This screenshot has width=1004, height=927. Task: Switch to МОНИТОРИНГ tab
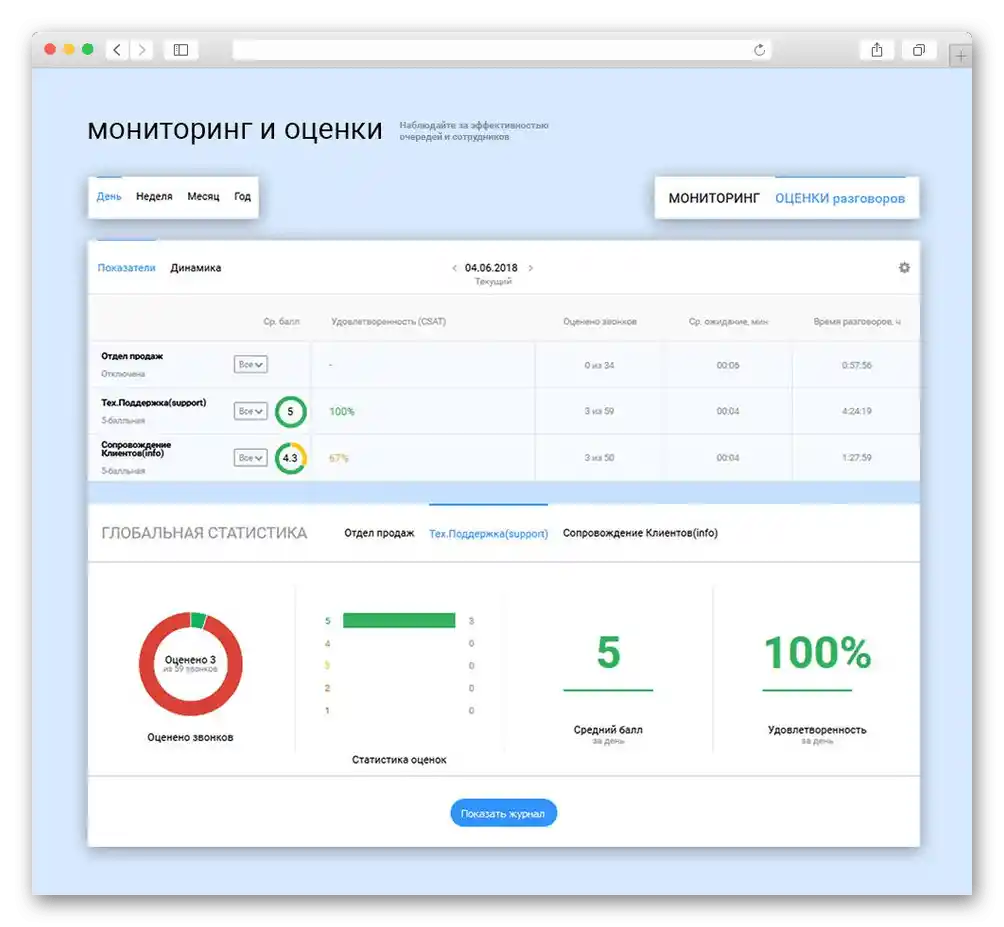[714, 198]
